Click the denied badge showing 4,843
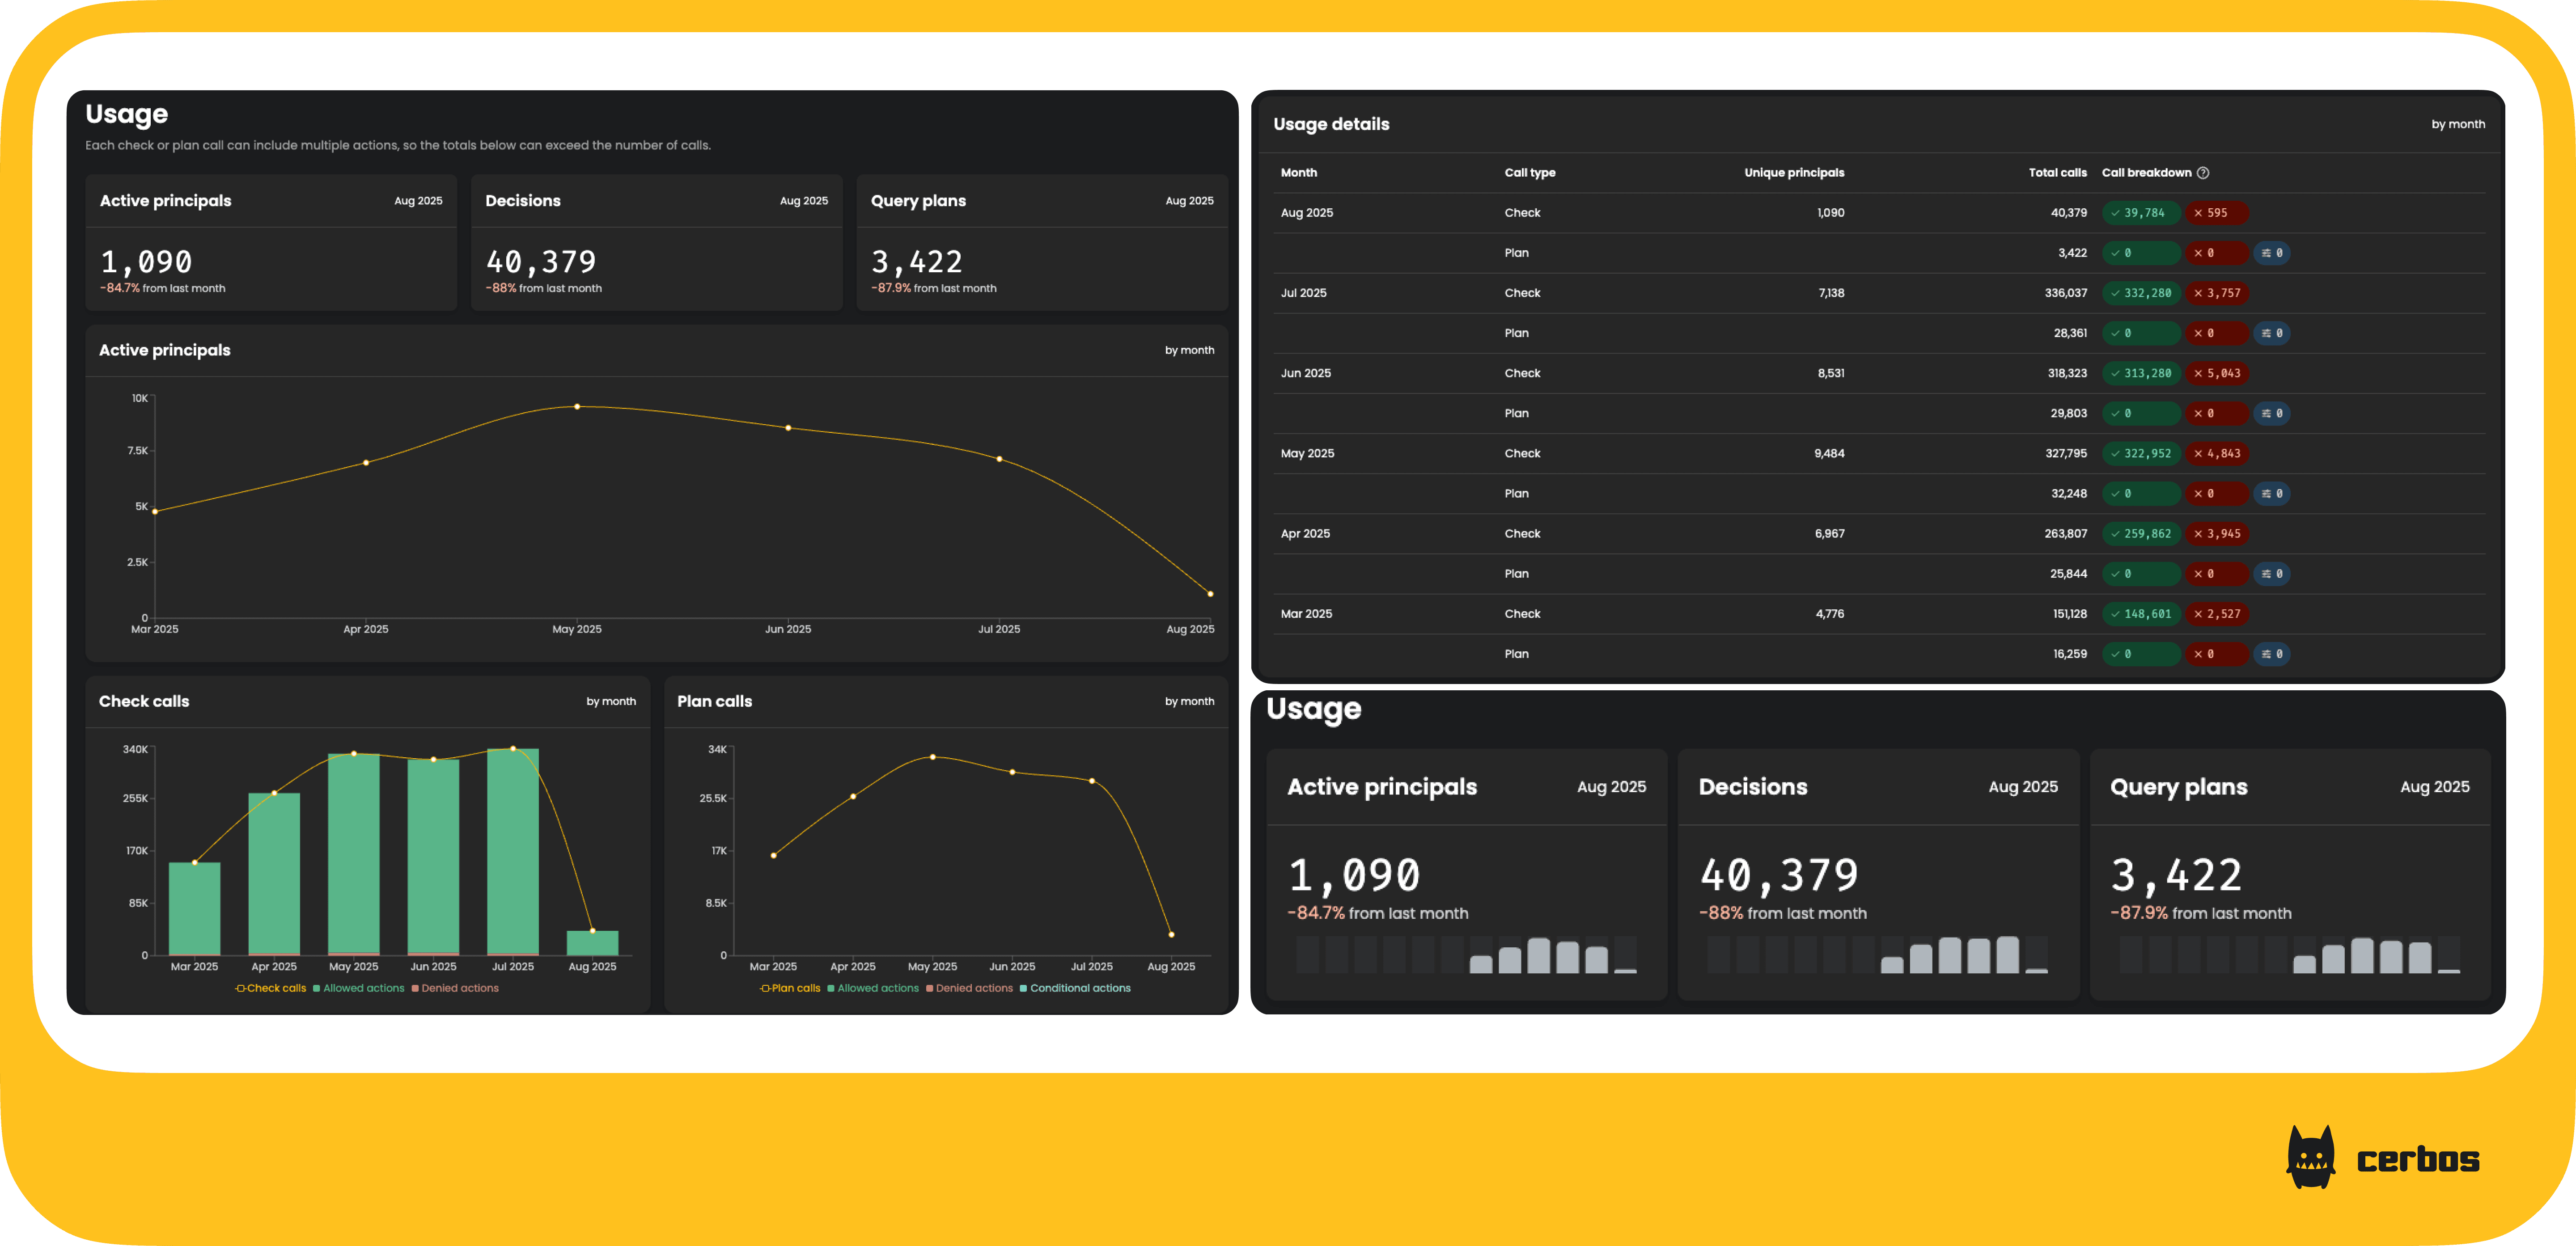The width and height of the screenshot is (2576, 1246). 2216,453
